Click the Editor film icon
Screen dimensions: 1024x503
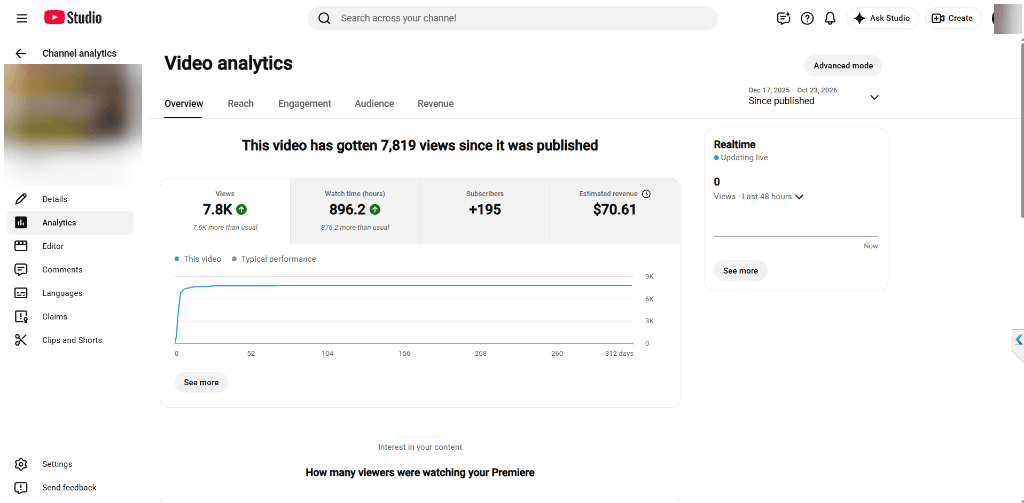click(21, 246)
